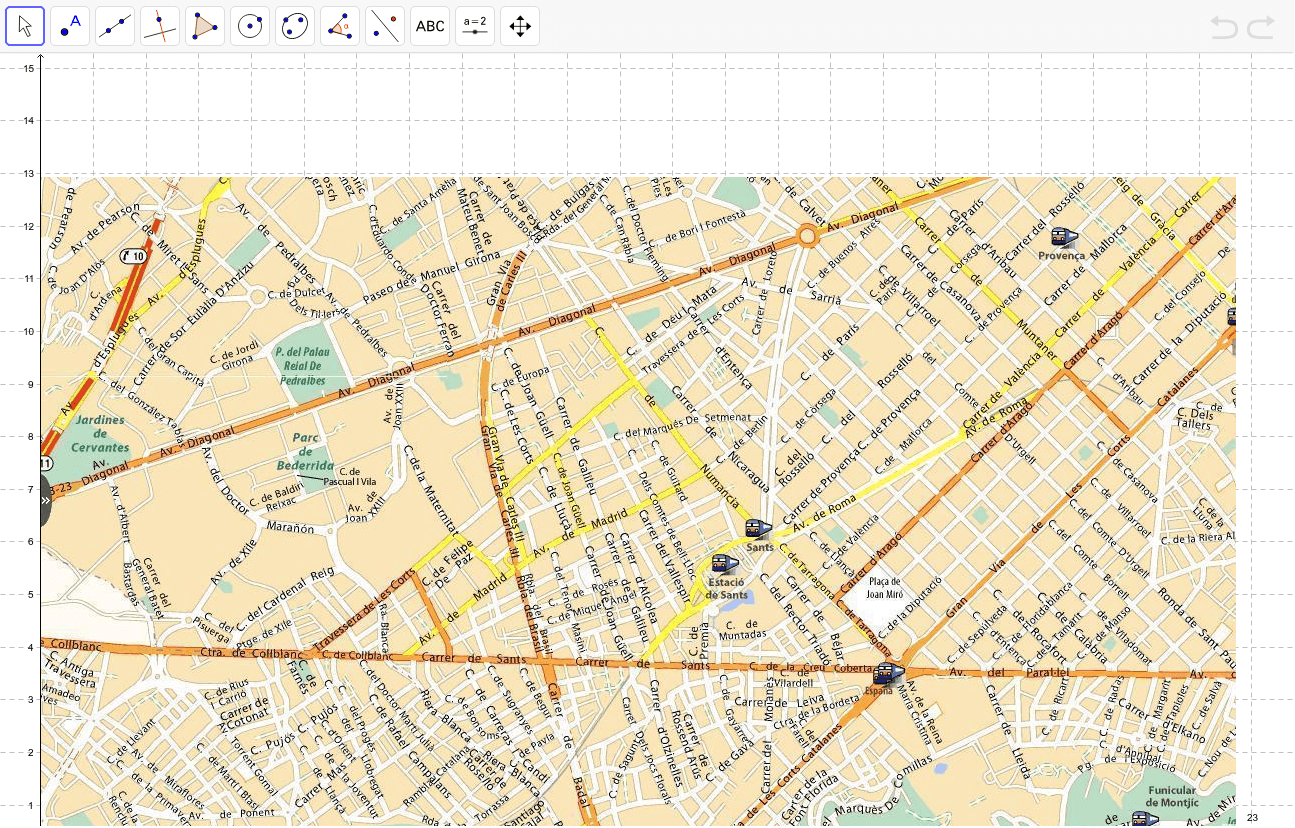Click the Parc de Bederrida label
The image size is (1295, 828).
tap(306, 451)
